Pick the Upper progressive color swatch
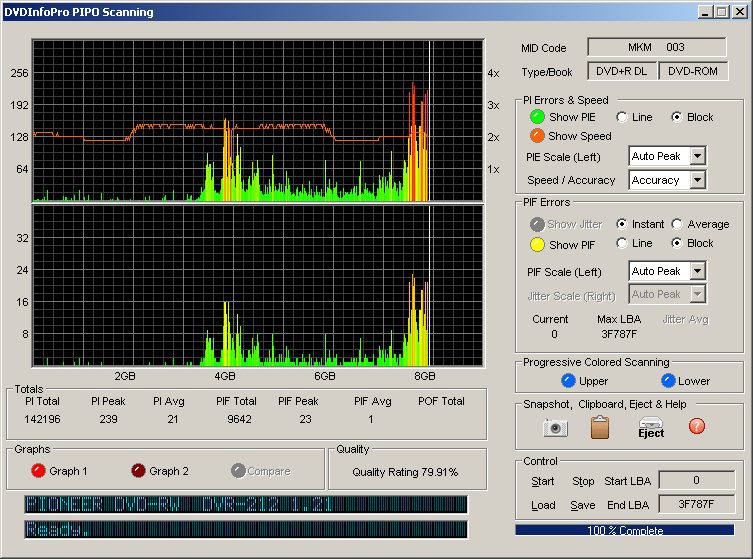Screen dimensions: 753x559 click(x=568, y=381)
